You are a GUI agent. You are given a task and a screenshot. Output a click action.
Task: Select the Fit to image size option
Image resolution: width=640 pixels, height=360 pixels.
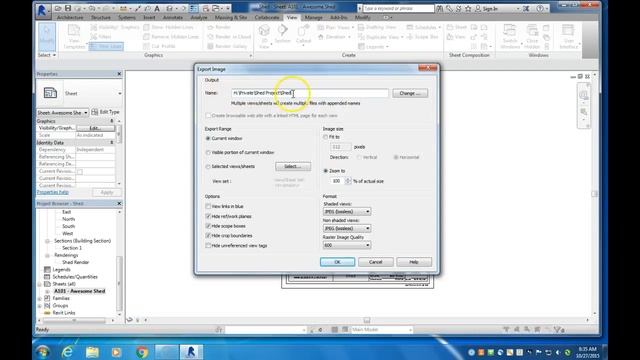(x=326, y=137)
